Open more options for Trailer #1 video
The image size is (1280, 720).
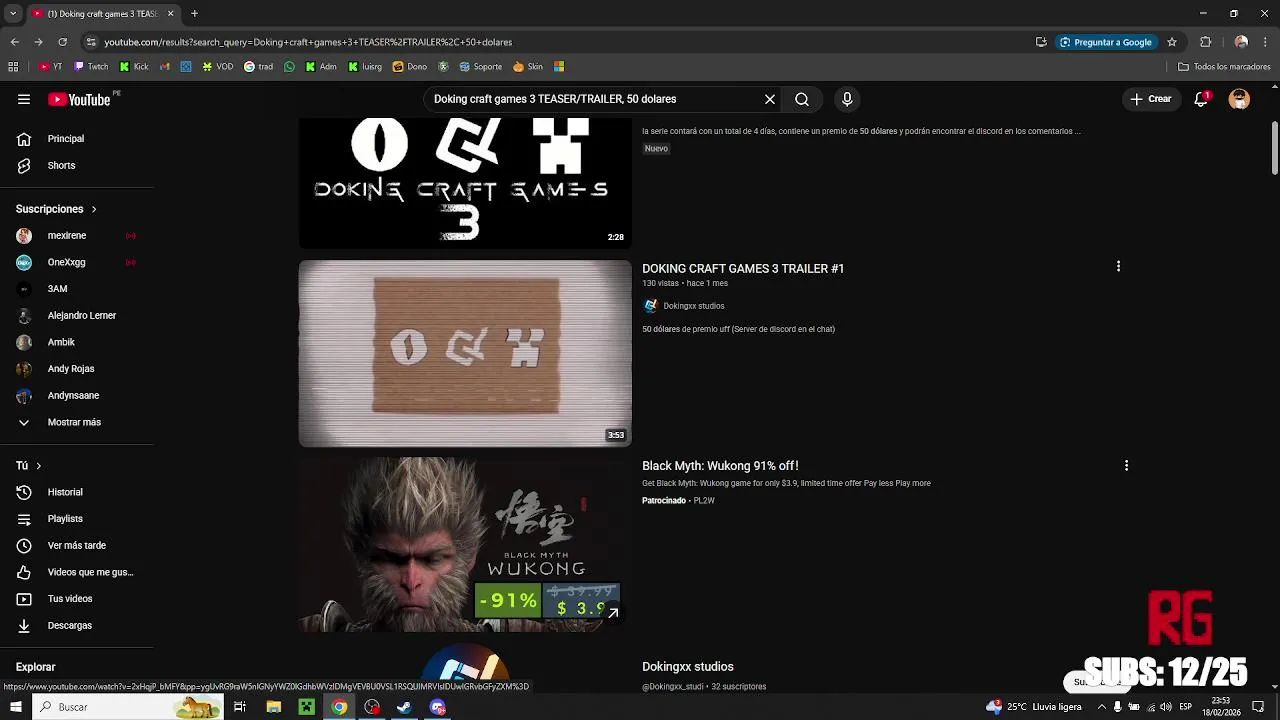tap(1118, 266)
